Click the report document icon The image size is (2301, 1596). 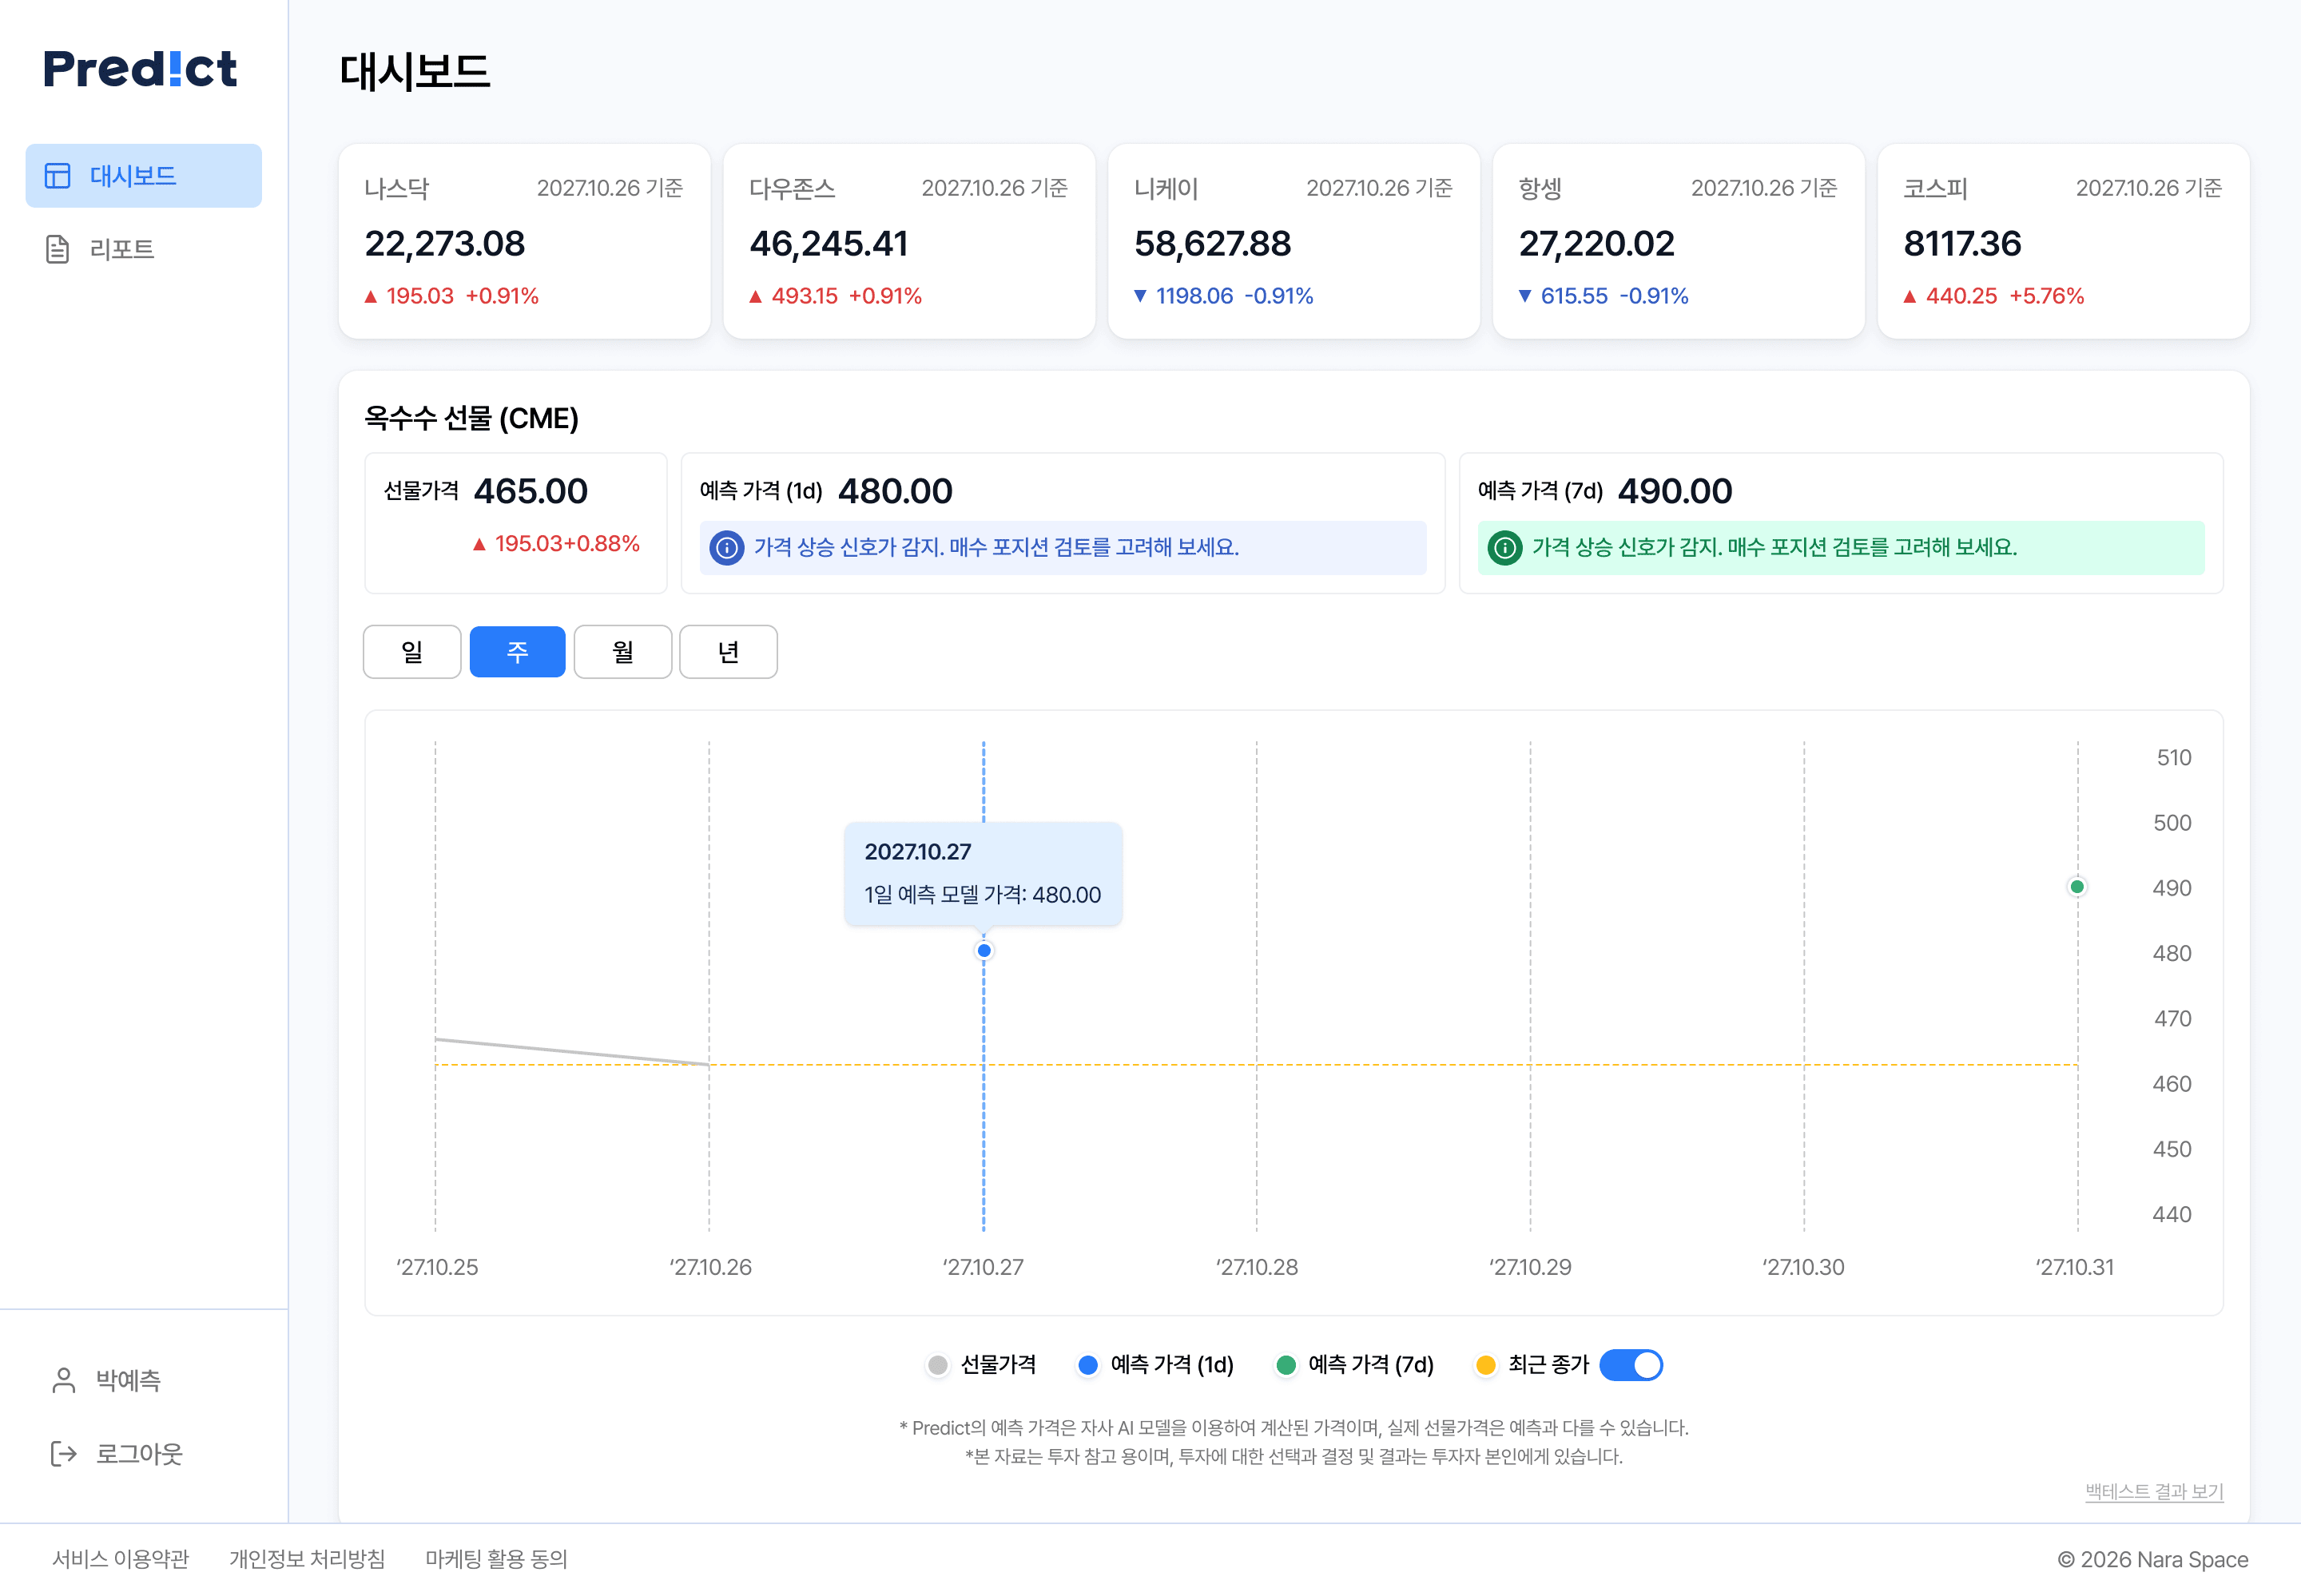58,249
